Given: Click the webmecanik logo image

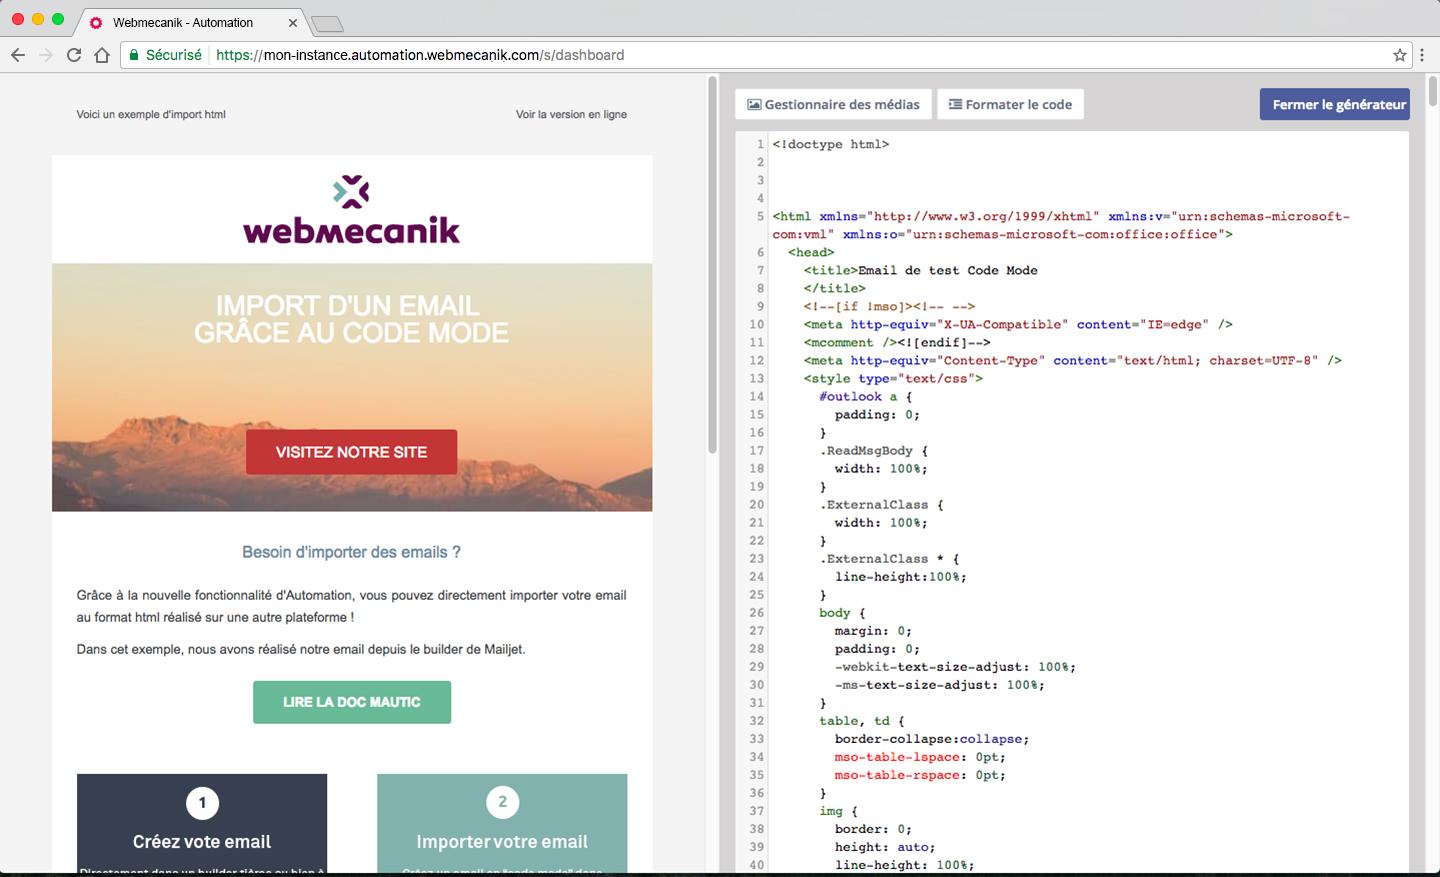Looking at the screenshot, I should [351, 209].
